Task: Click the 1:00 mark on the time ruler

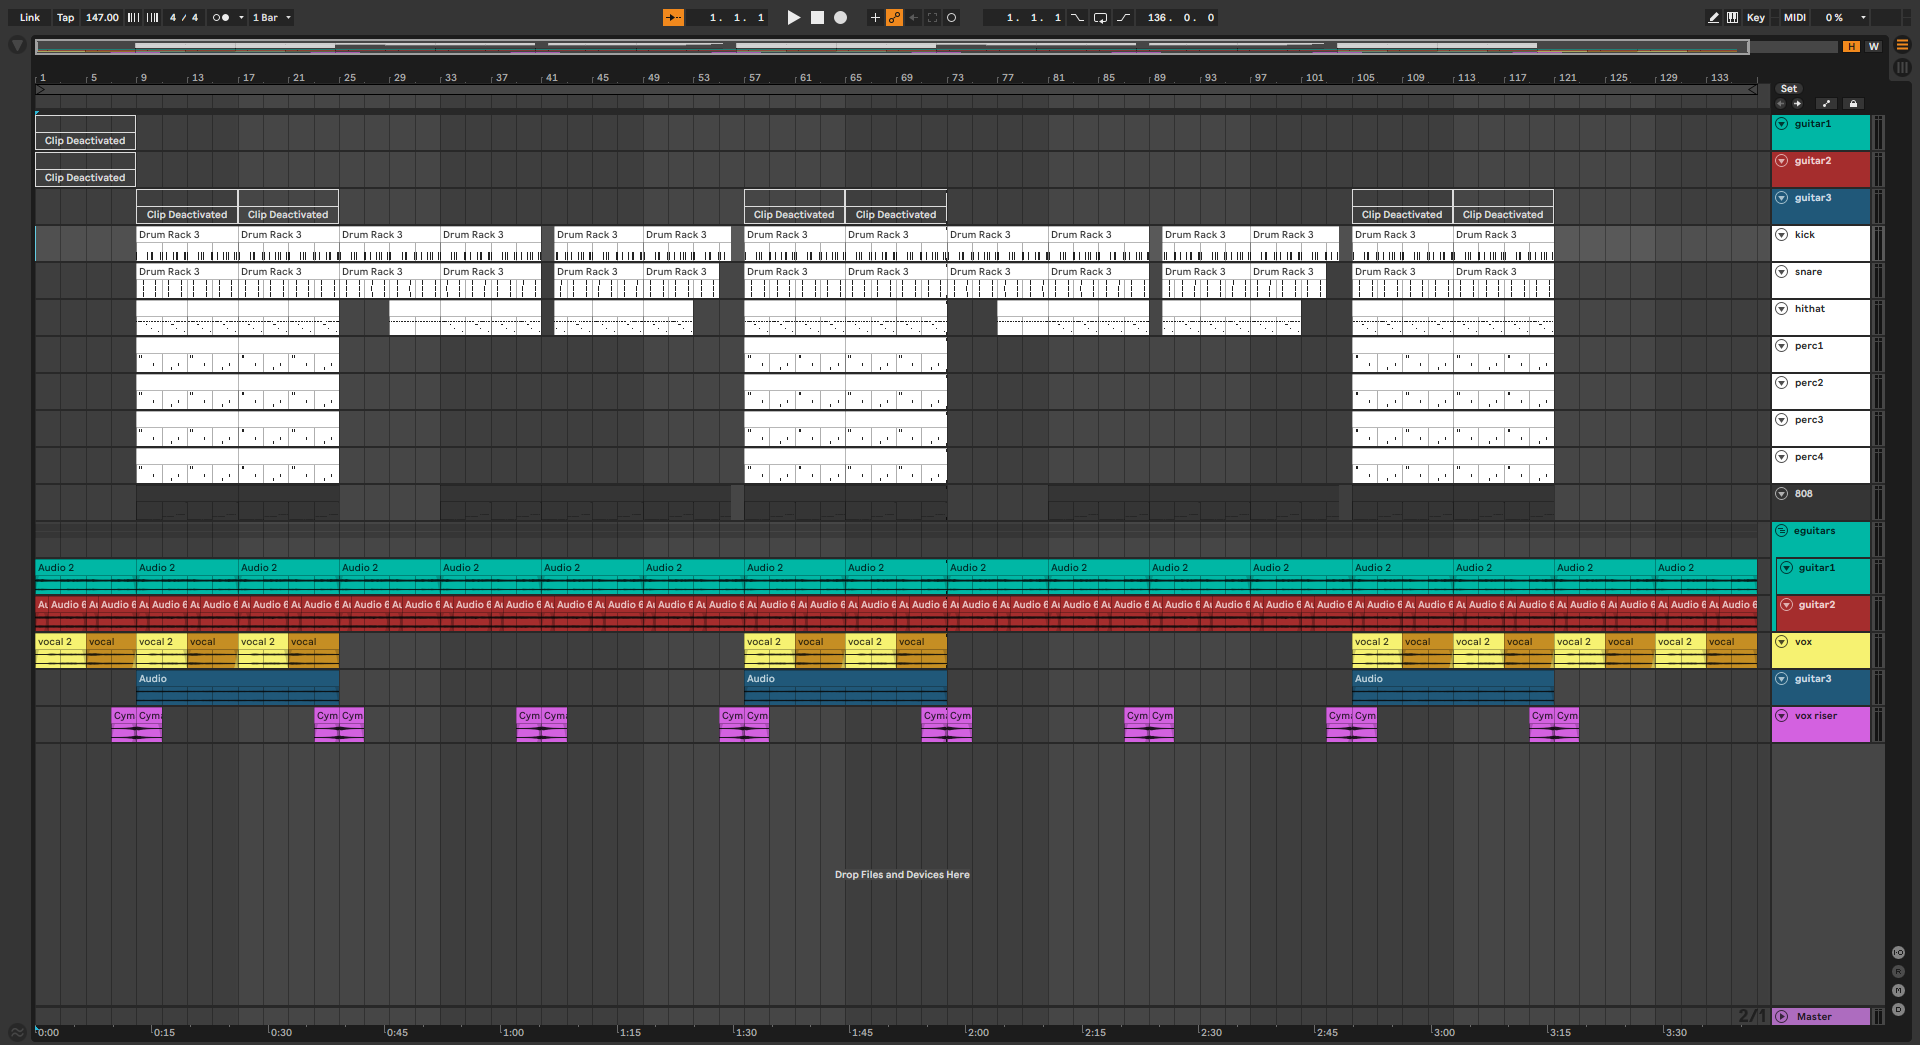Action: (513, 1032)
